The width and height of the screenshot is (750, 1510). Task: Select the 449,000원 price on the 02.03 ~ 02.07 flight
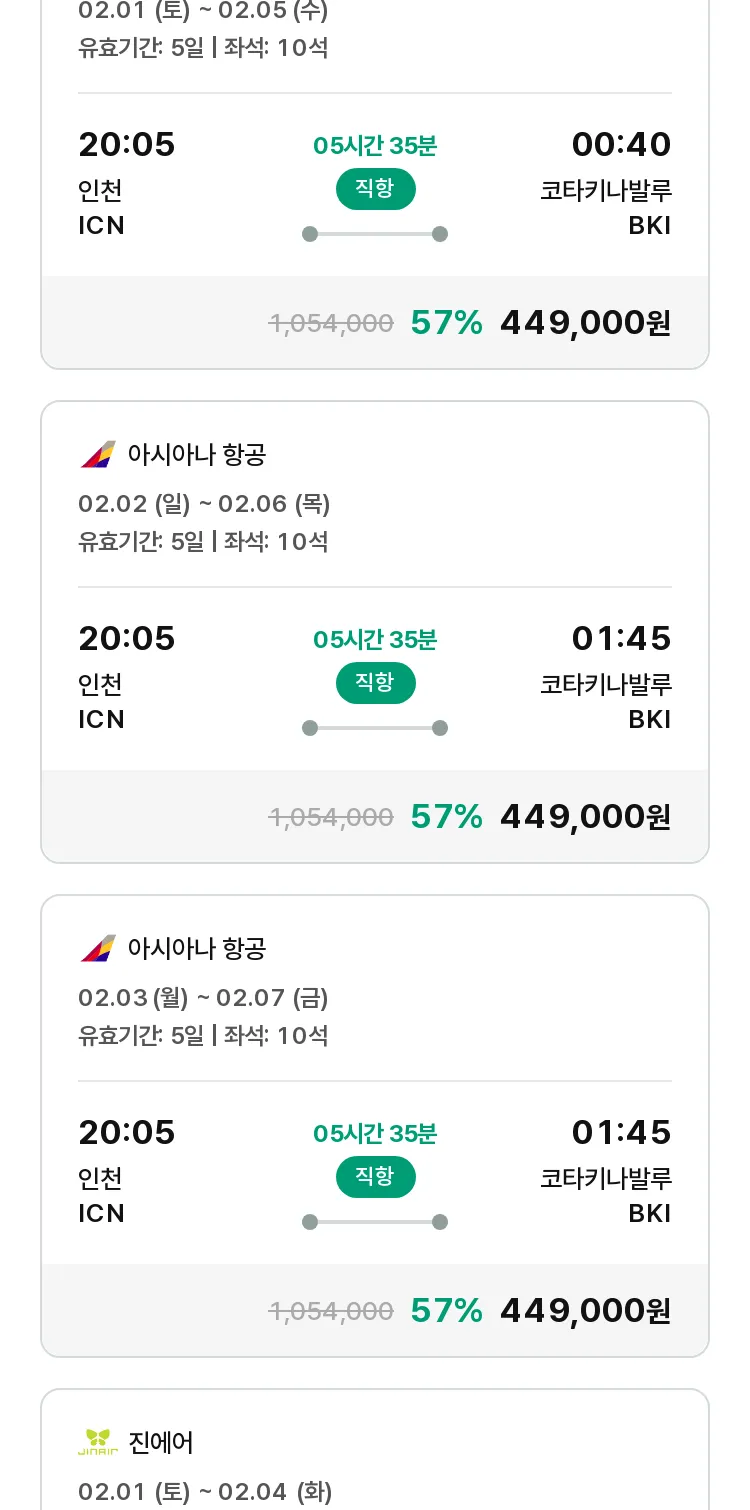pyautogui.click(x=585, y=1310)
